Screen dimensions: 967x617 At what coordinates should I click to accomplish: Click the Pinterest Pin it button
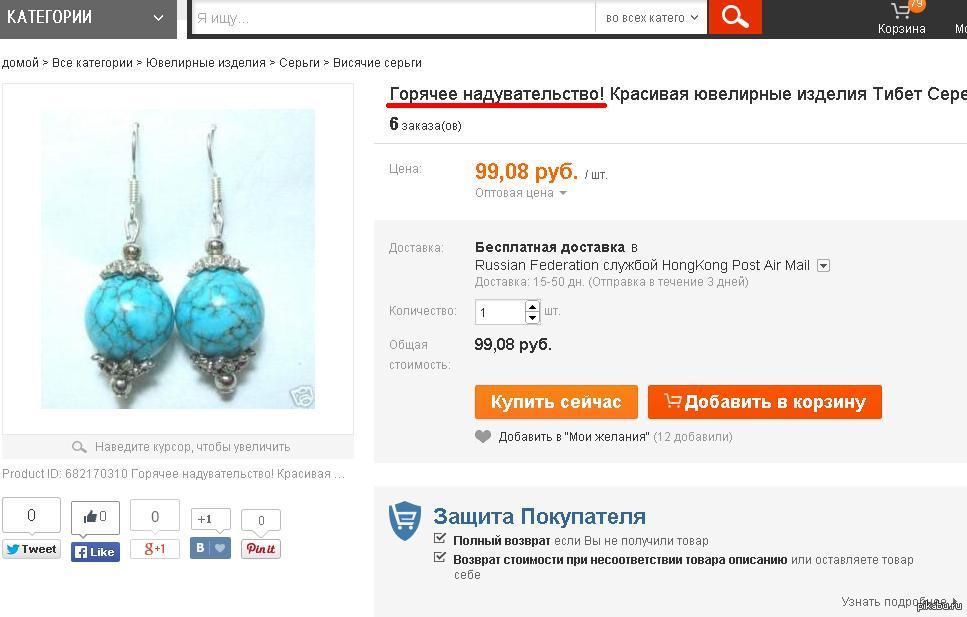point(260,549)
